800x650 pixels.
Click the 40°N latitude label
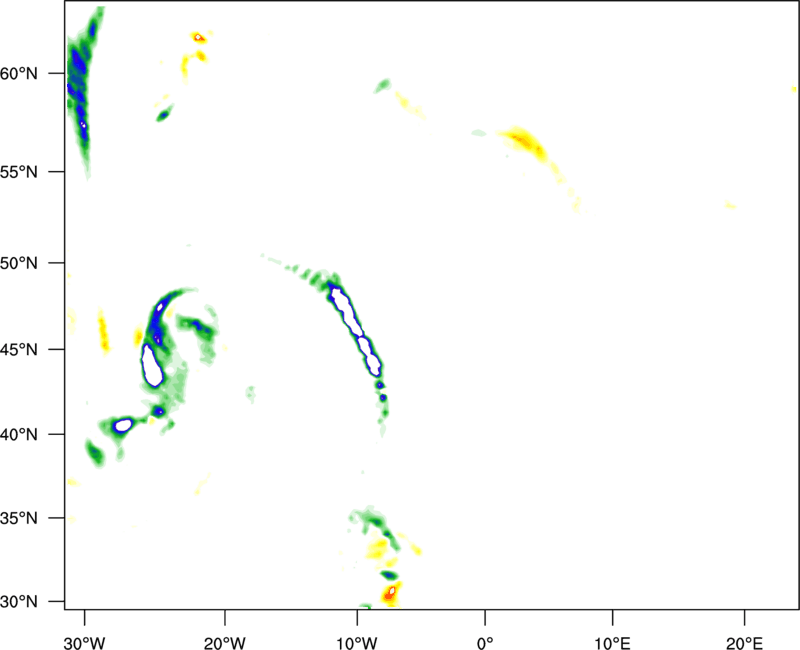(x=19, y=435)
